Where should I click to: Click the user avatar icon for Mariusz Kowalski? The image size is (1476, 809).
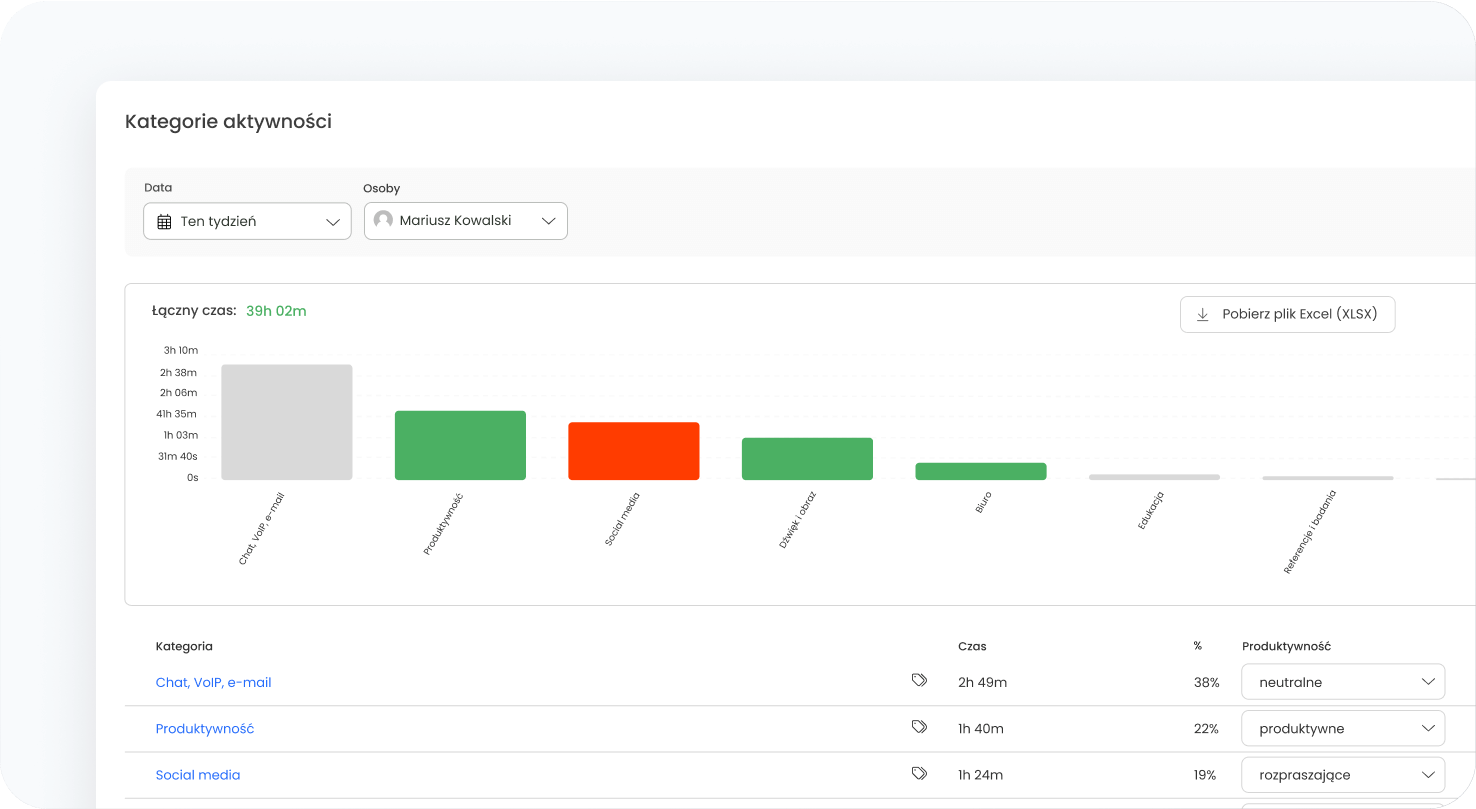click(383, 220)
